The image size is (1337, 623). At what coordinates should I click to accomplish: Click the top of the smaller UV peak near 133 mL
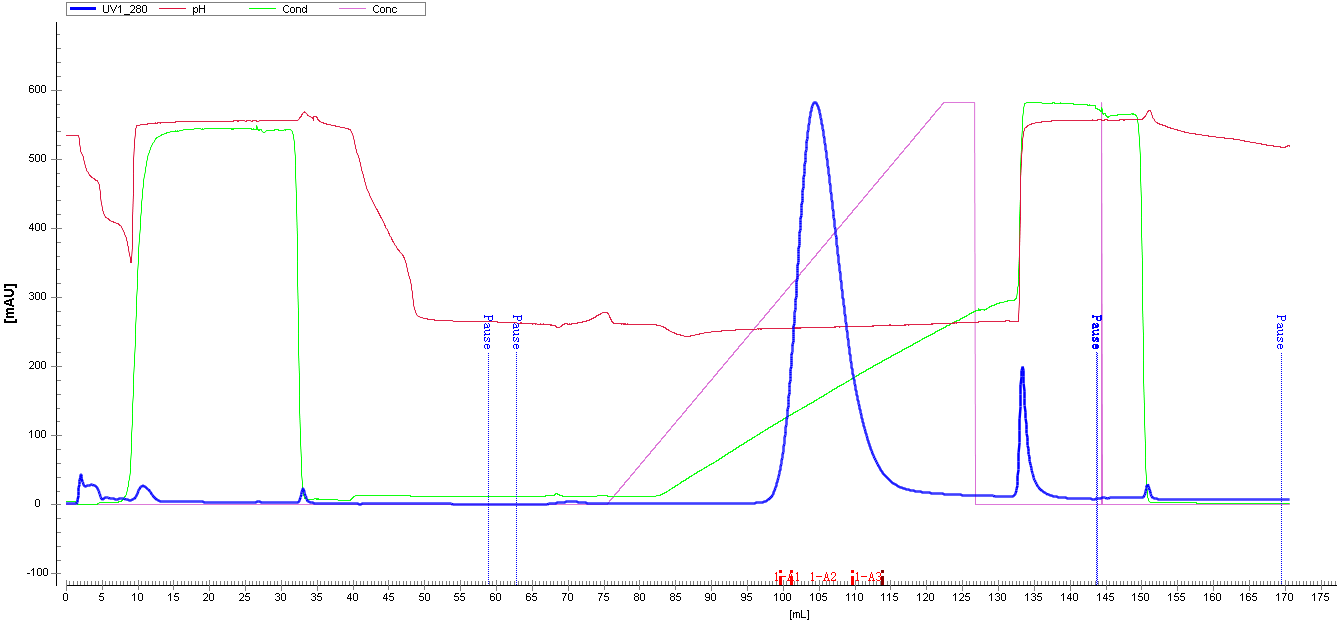coord(1022,368)
